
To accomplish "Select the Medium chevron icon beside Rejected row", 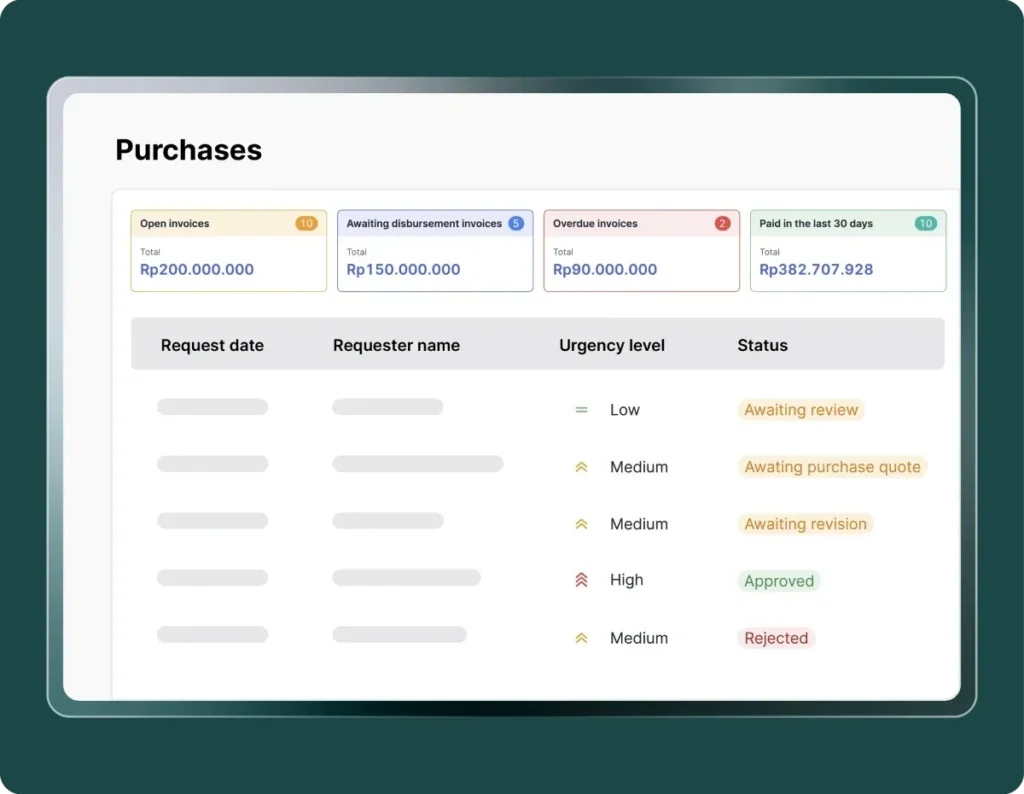I will 581,637.
